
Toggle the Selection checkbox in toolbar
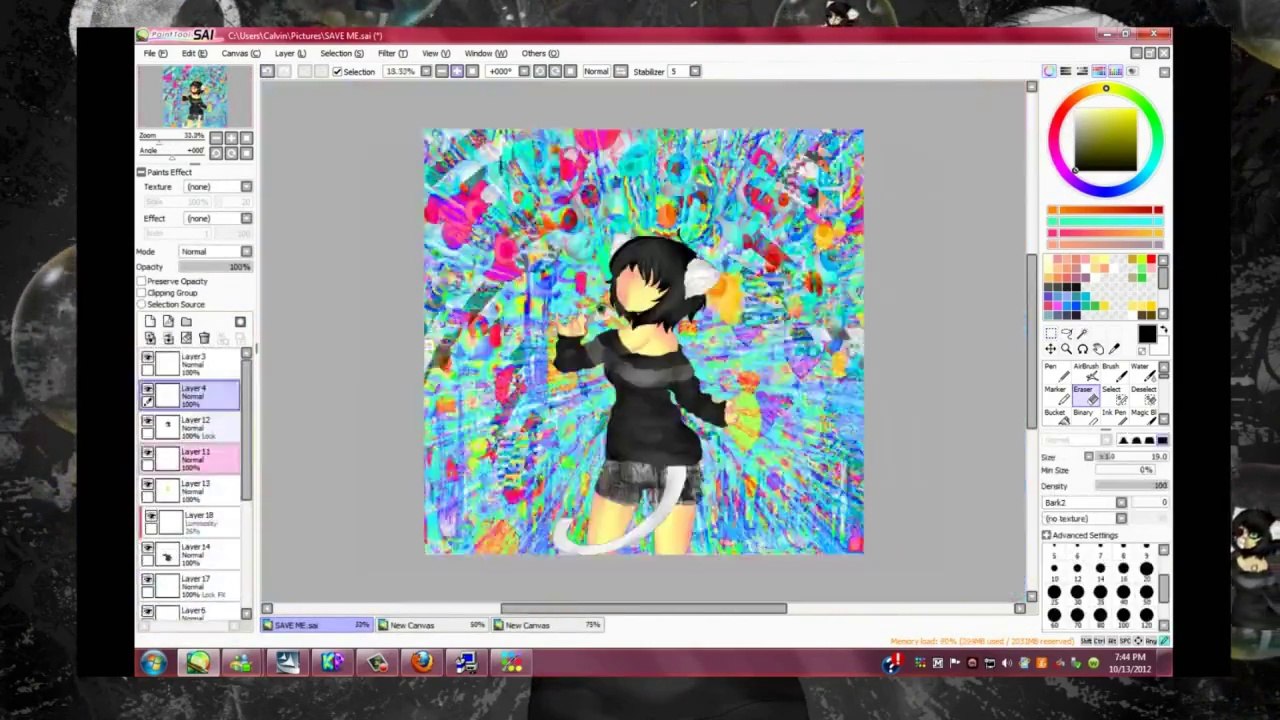pyautogui.click(x=337, y=71)
